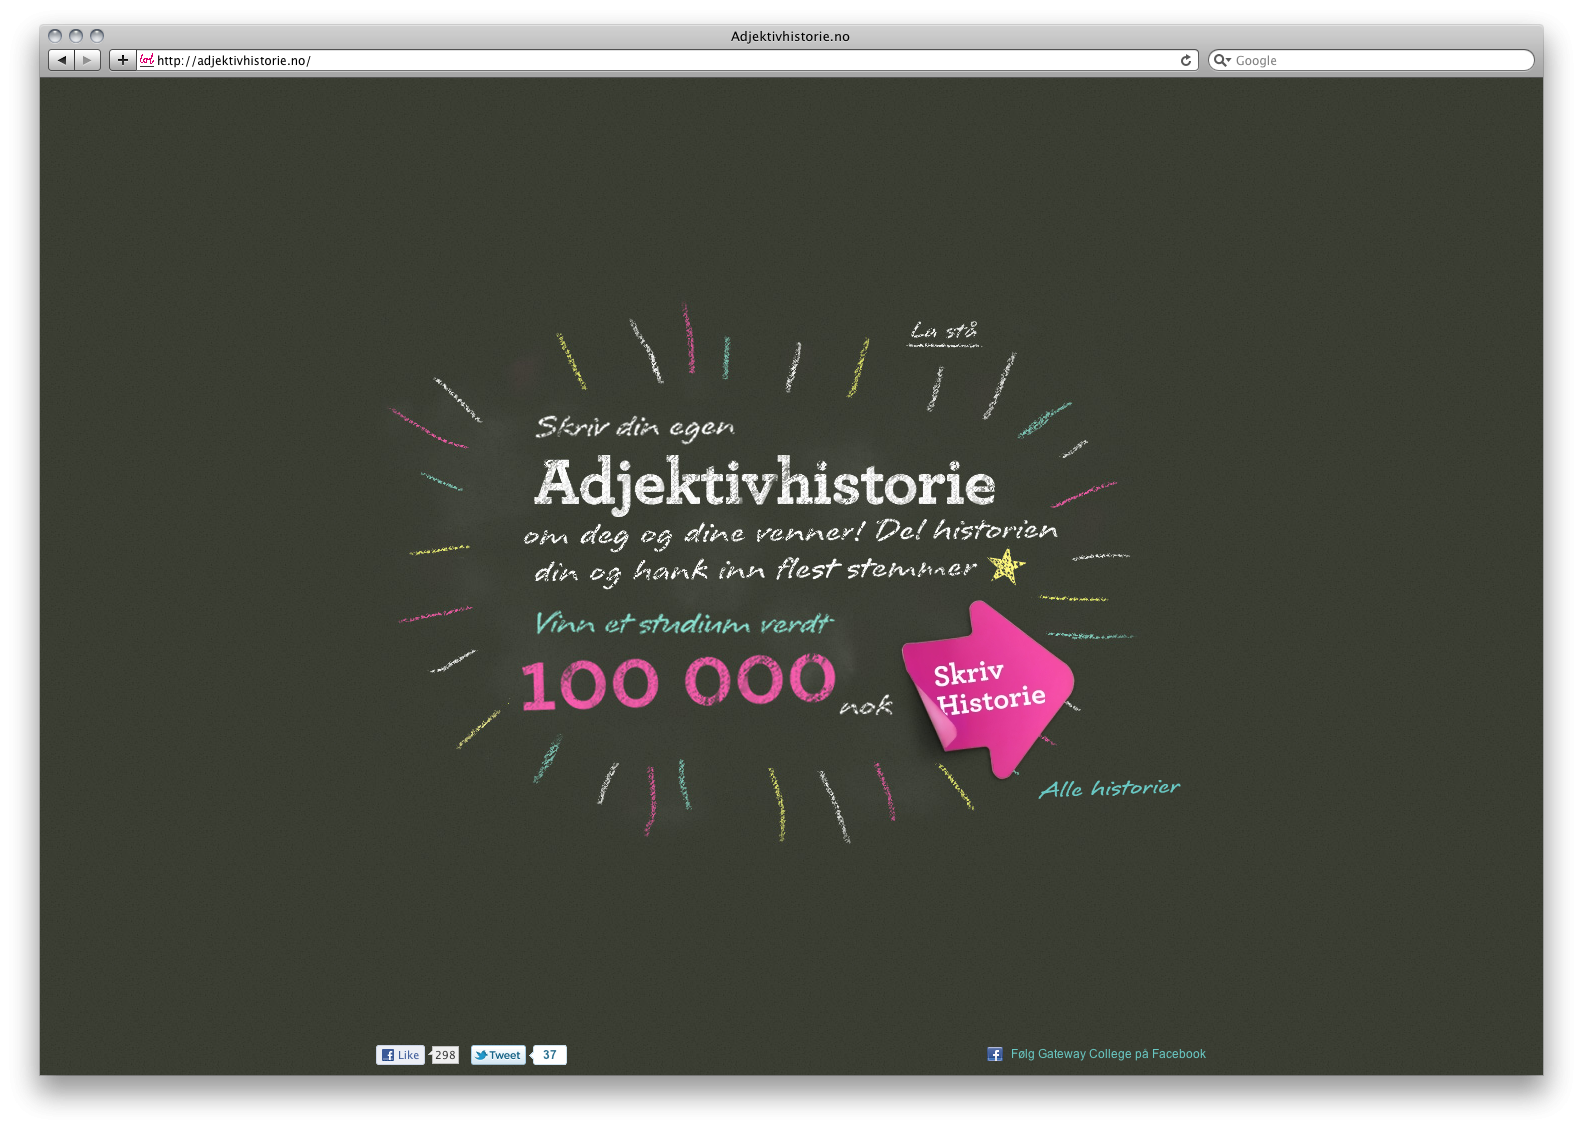This screenshot has width=1583, height=1130.
Task: Zoom the browser window with green button
Action: tap(97, 36)
